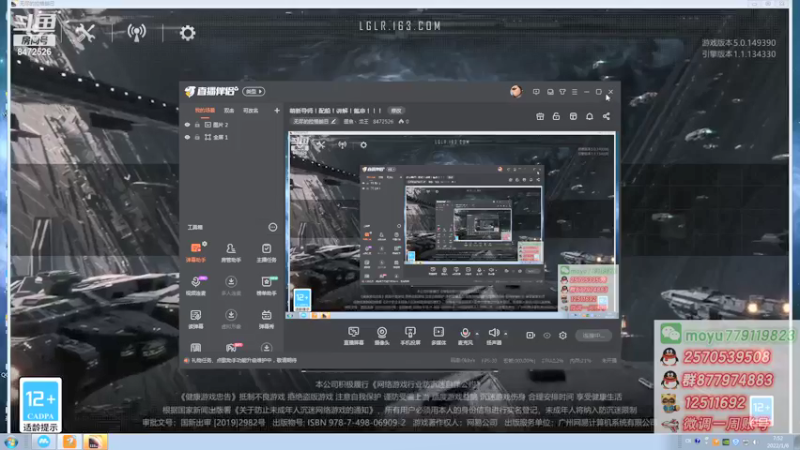800x450 pixels.
Task: Hide the 全屏 1 source layer
Action: coord(187,137)
